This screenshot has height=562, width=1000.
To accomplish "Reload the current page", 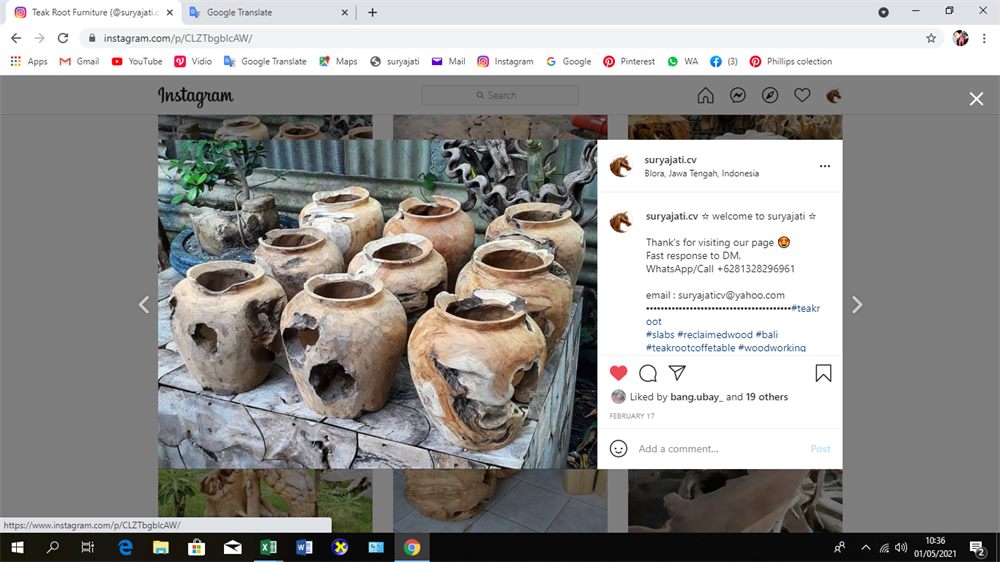I will point(62,38).
